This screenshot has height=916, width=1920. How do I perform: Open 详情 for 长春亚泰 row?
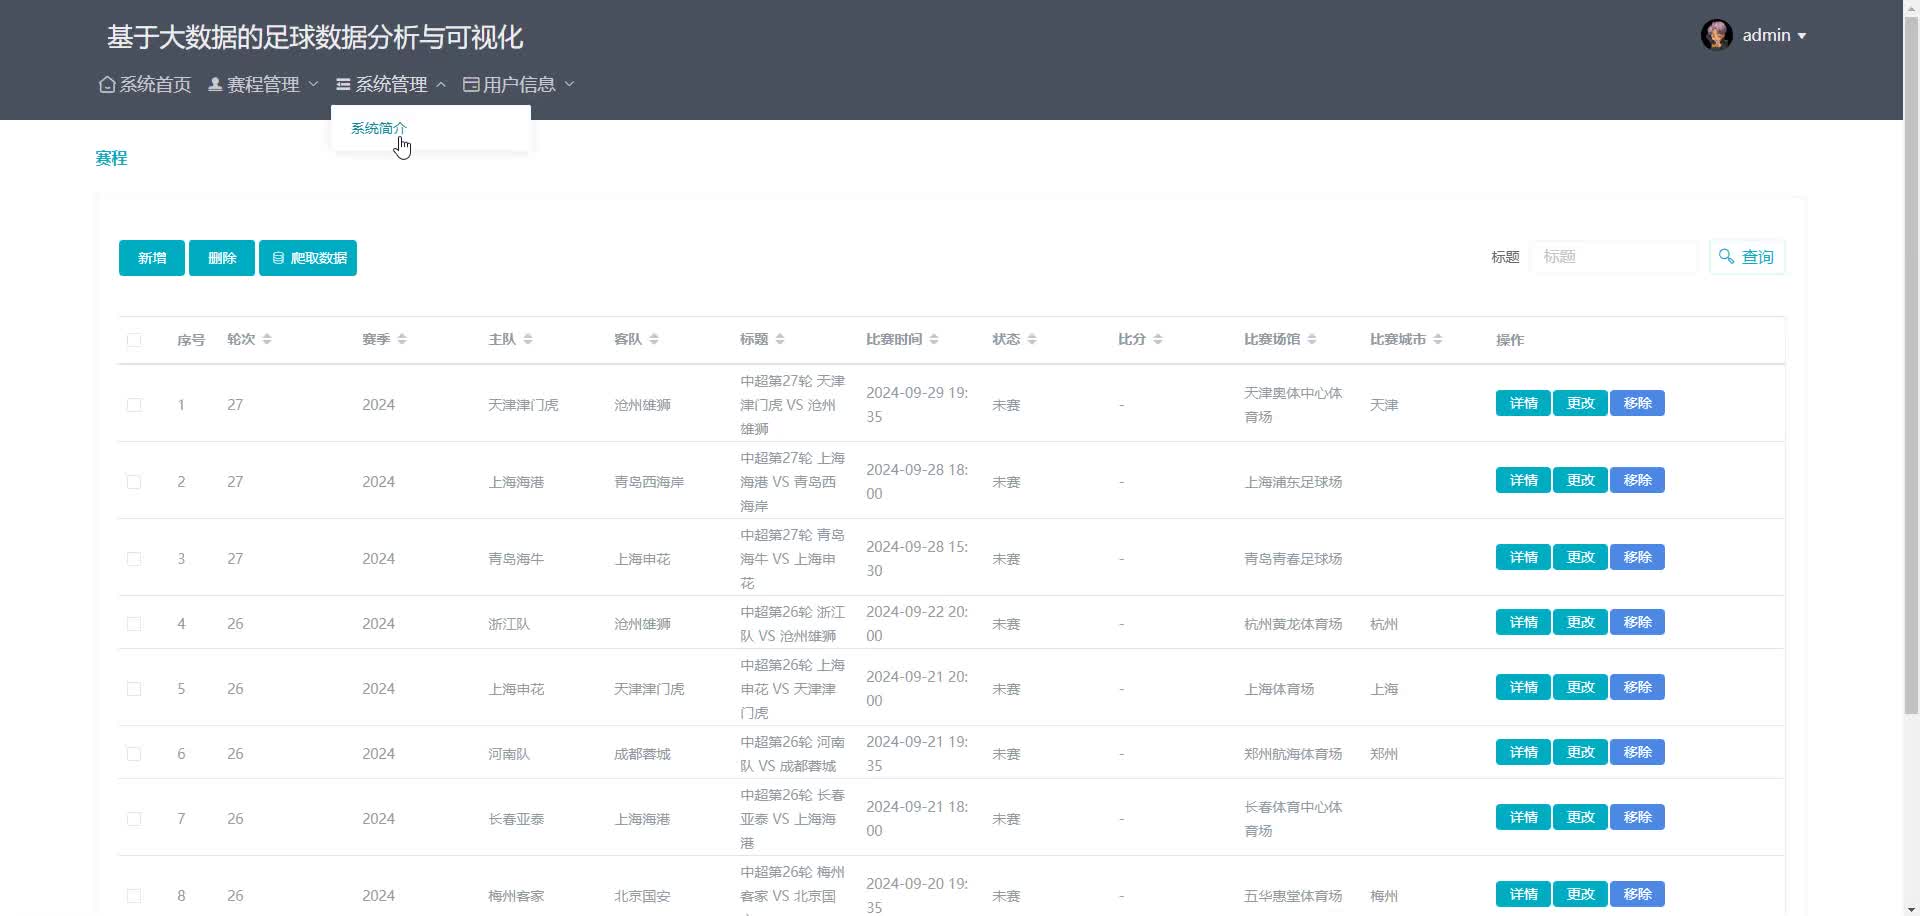pos(1523,817)
